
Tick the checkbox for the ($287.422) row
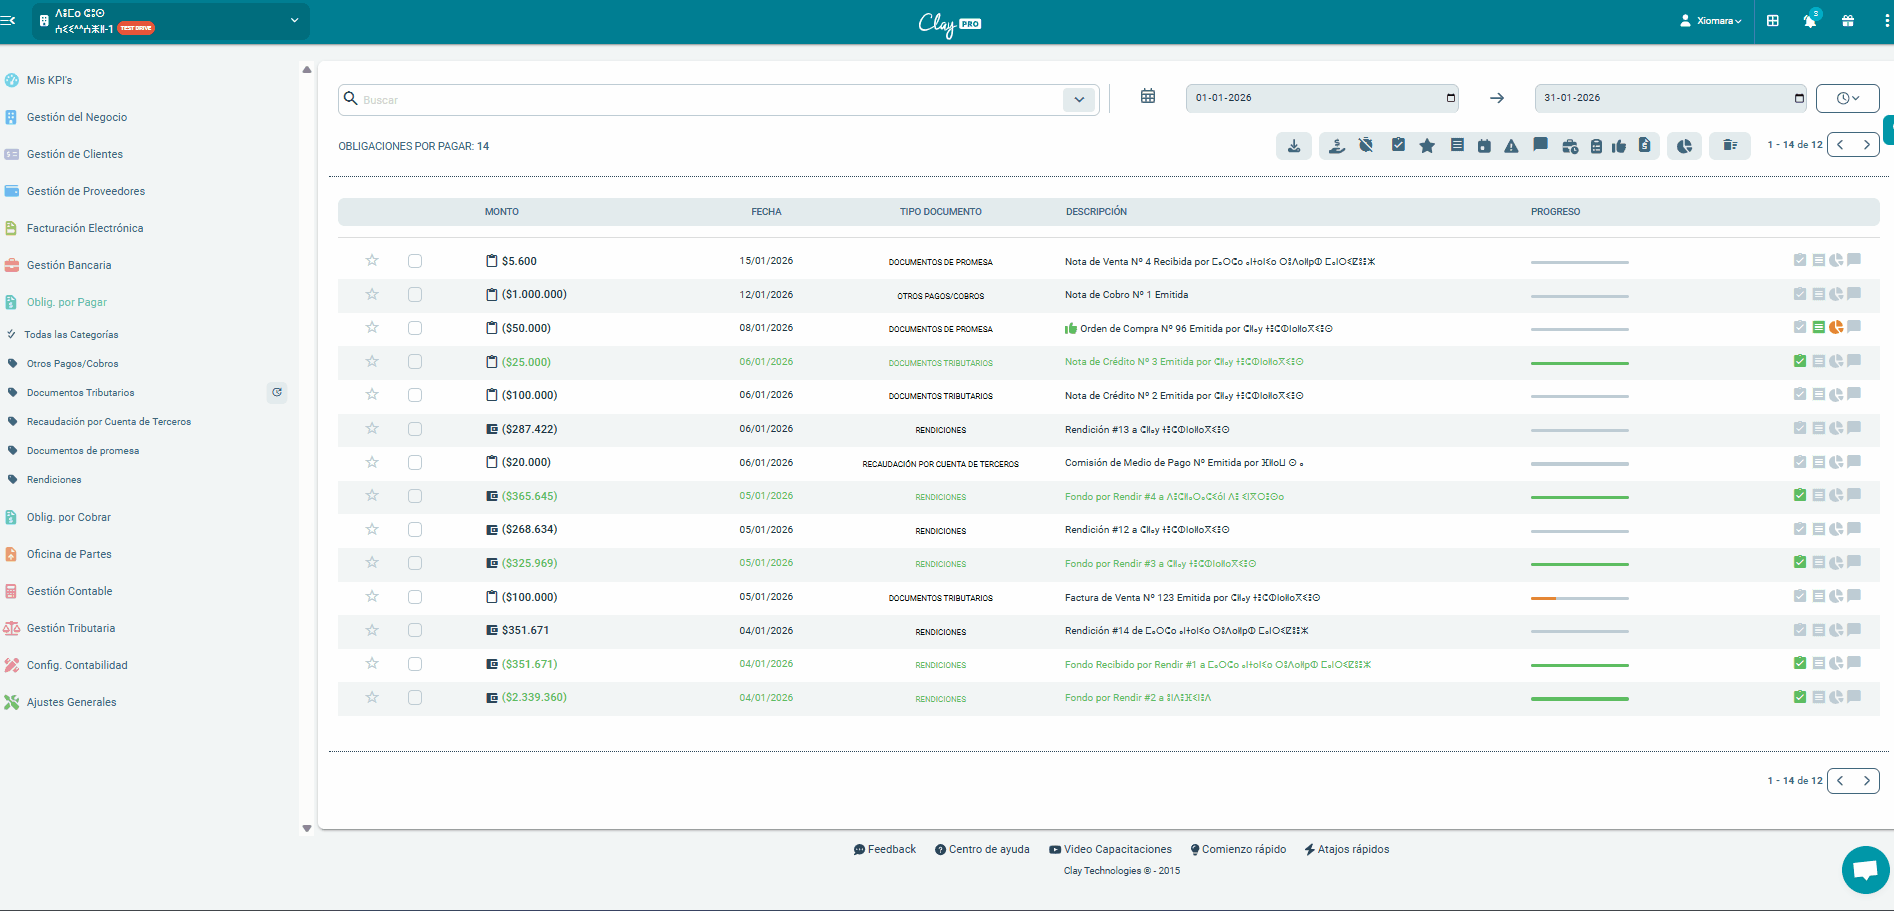coord(415,429)
